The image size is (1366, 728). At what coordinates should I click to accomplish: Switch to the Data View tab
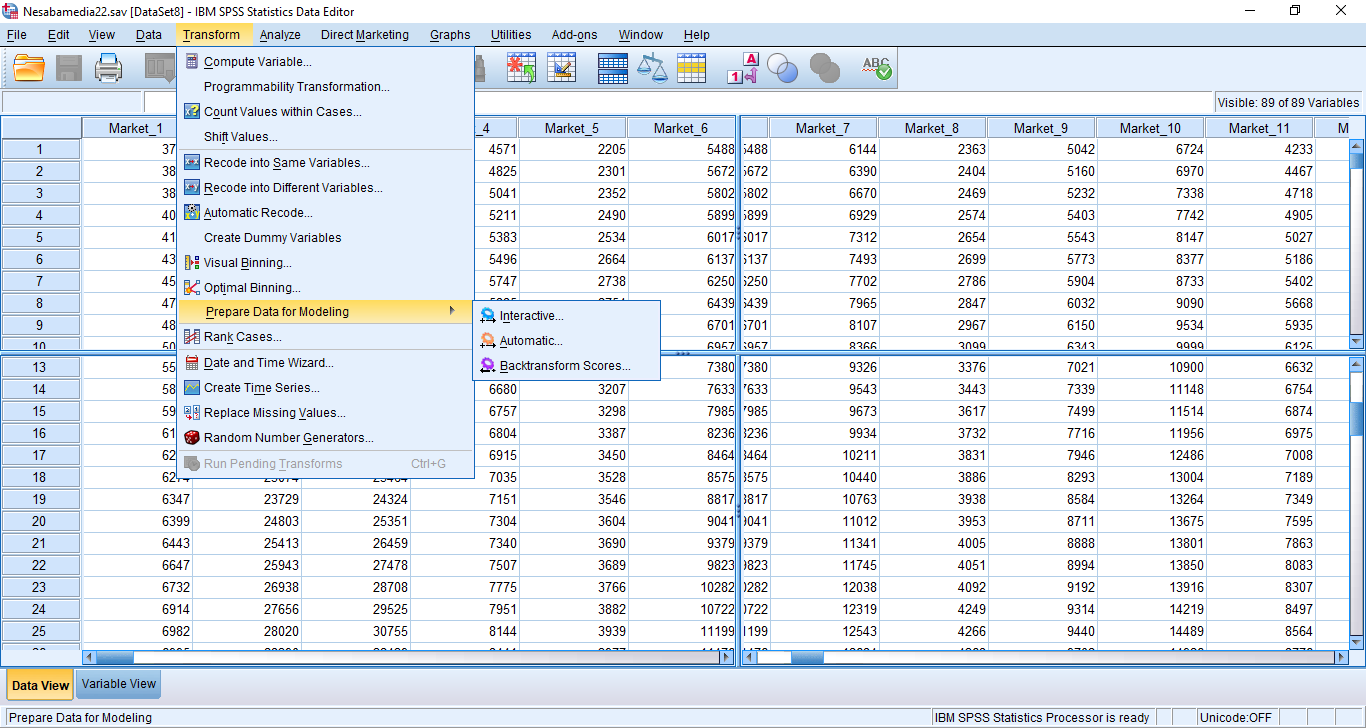point(40,685)
